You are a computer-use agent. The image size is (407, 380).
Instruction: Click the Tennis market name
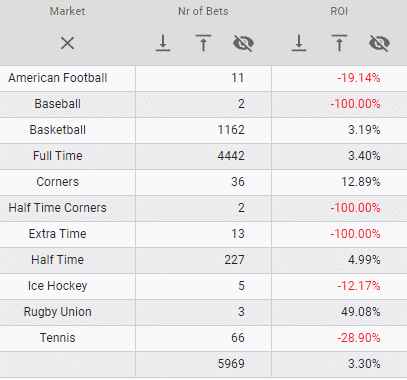[x=58, y=338]
